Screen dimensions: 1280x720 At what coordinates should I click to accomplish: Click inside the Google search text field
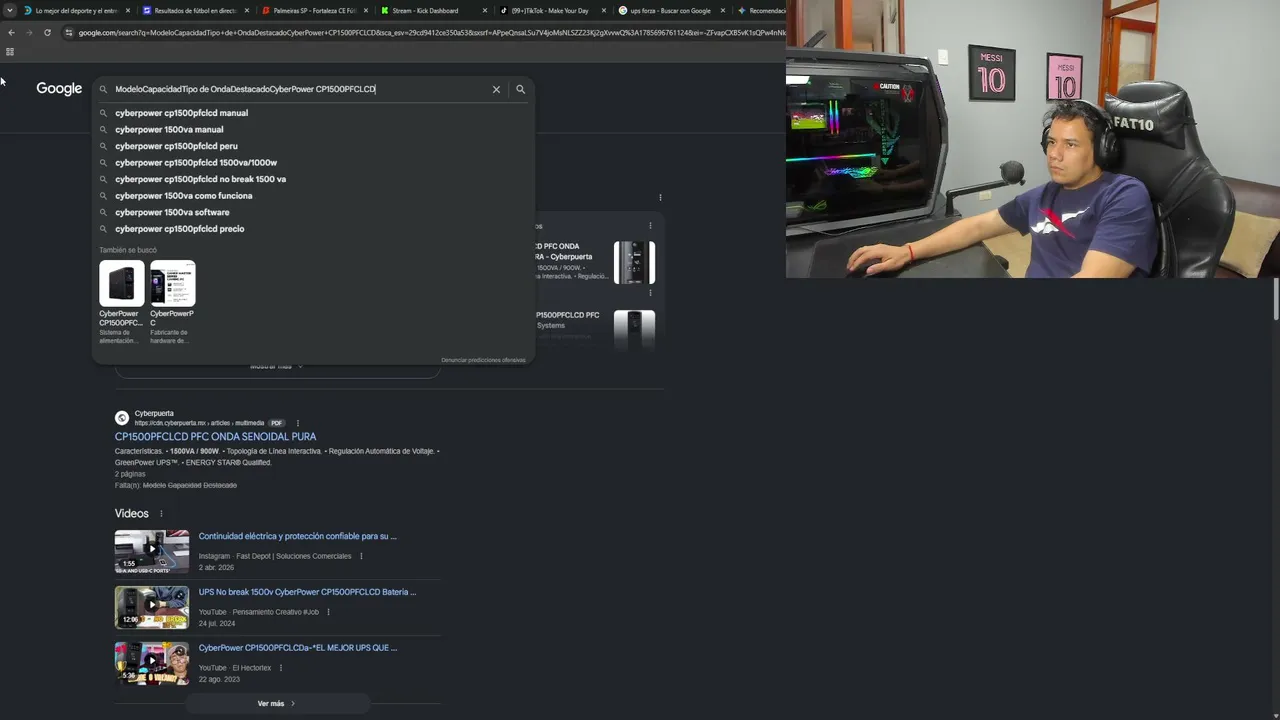tap(300, 89)
